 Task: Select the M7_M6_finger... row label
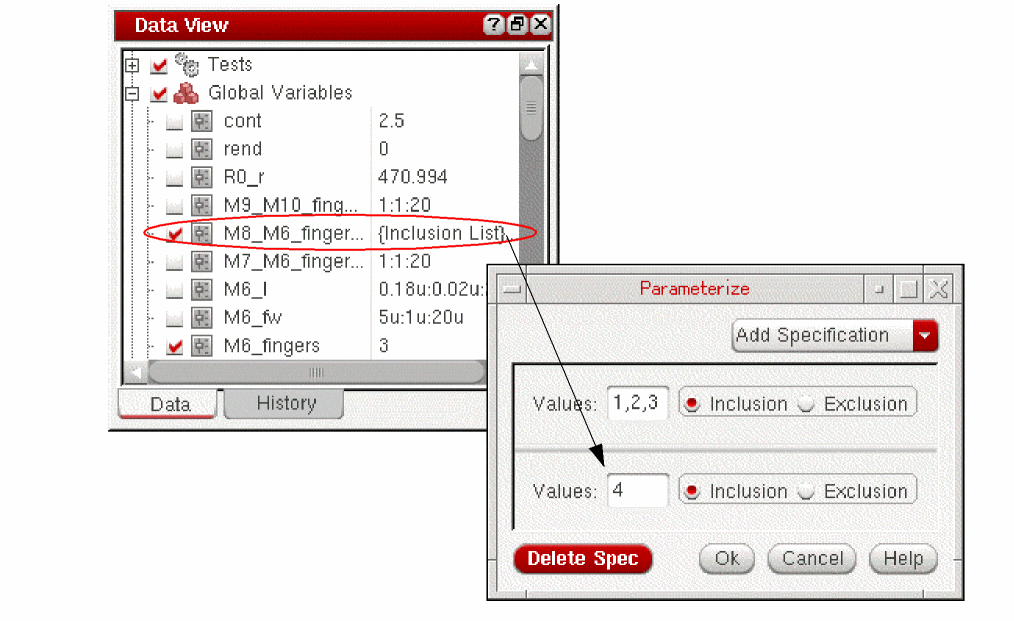(x=294, y=262)
